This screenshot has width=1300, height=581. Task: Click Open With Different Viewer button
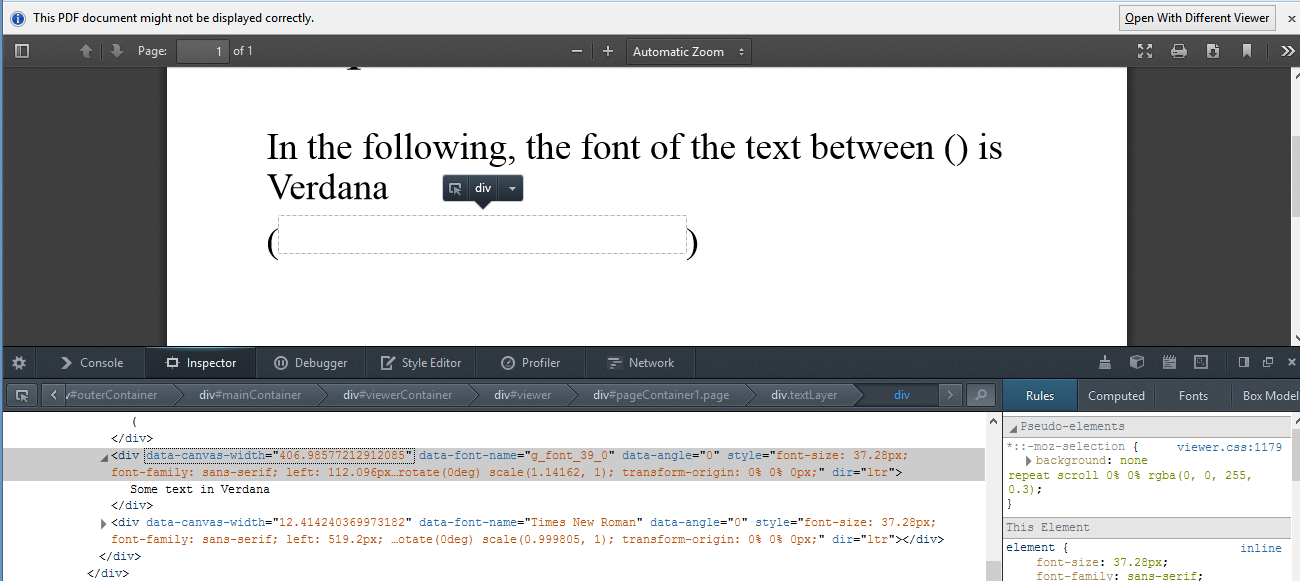coord(1197,18)
